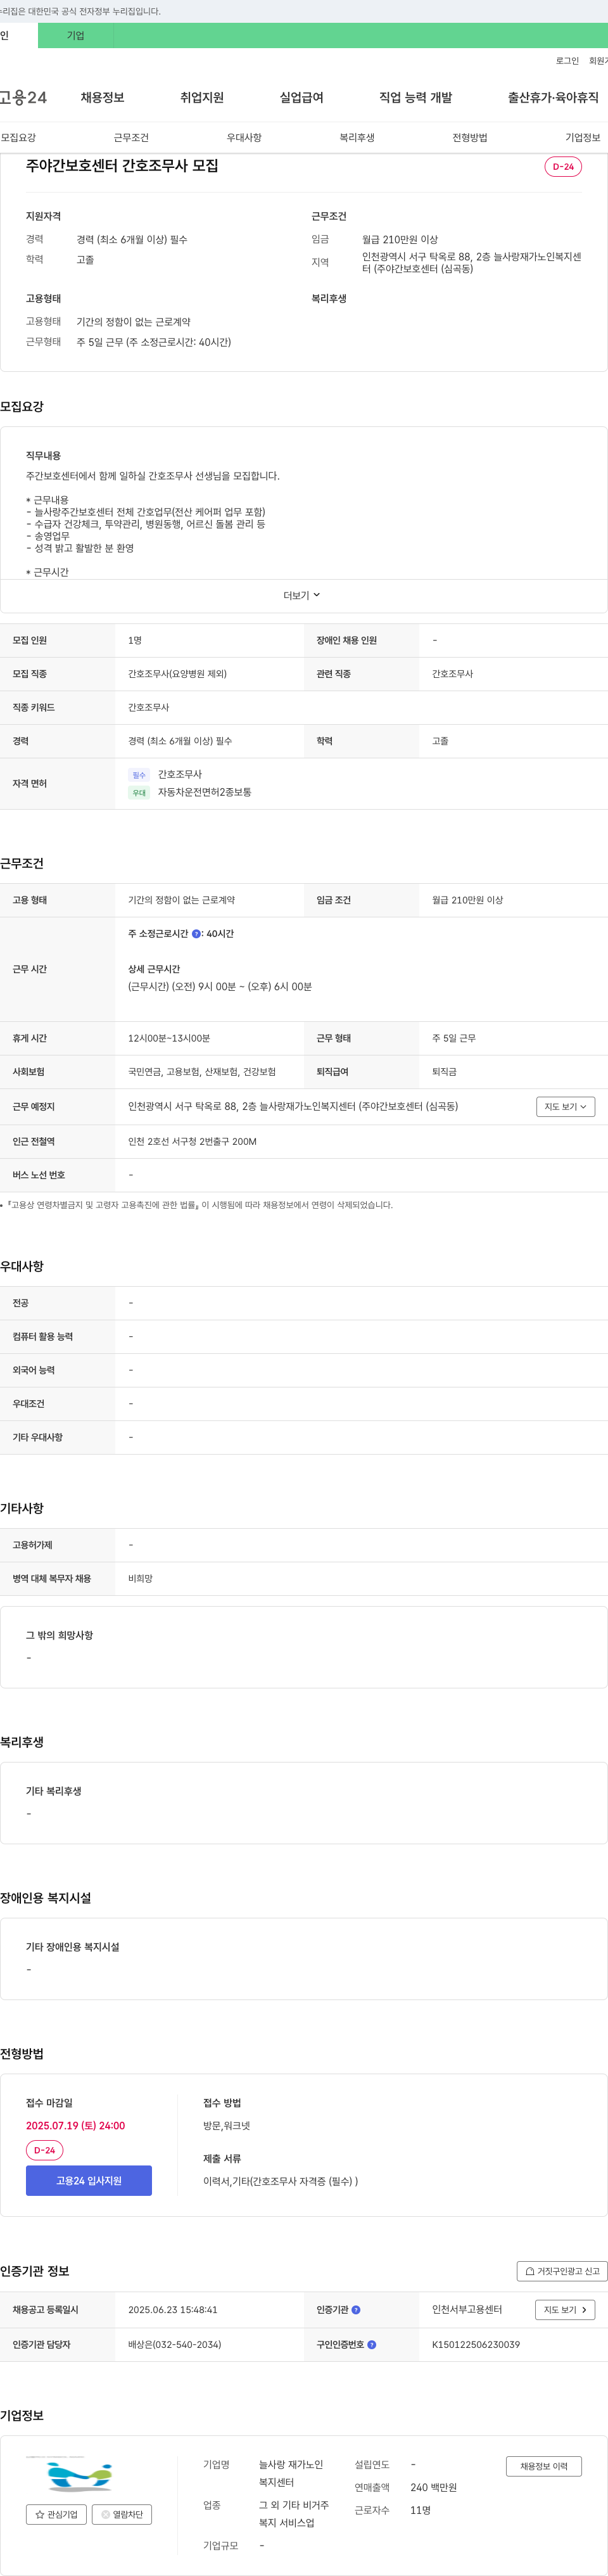The width and height of the screenshot is (608, 2576).
Task: Click 240 백만원 annual sales value
Action: tap(433, 2487)
